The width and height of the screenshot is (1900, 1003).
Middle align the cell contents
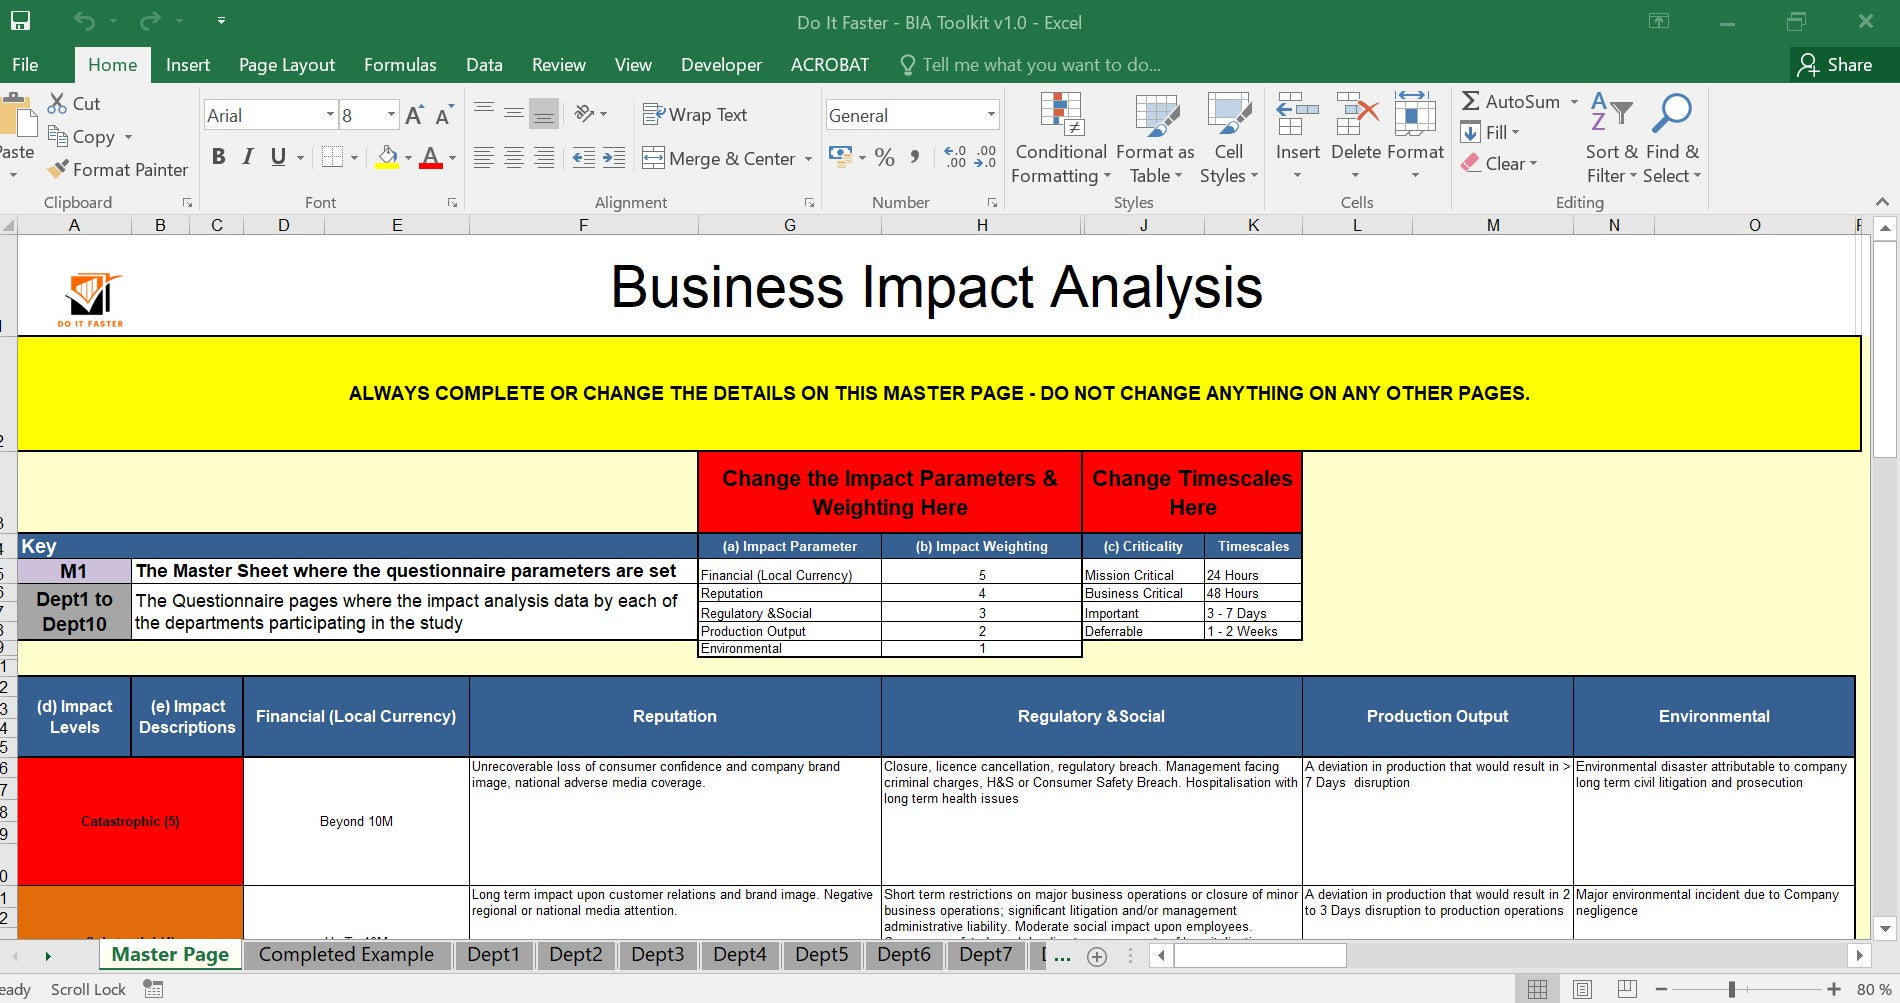514,112
